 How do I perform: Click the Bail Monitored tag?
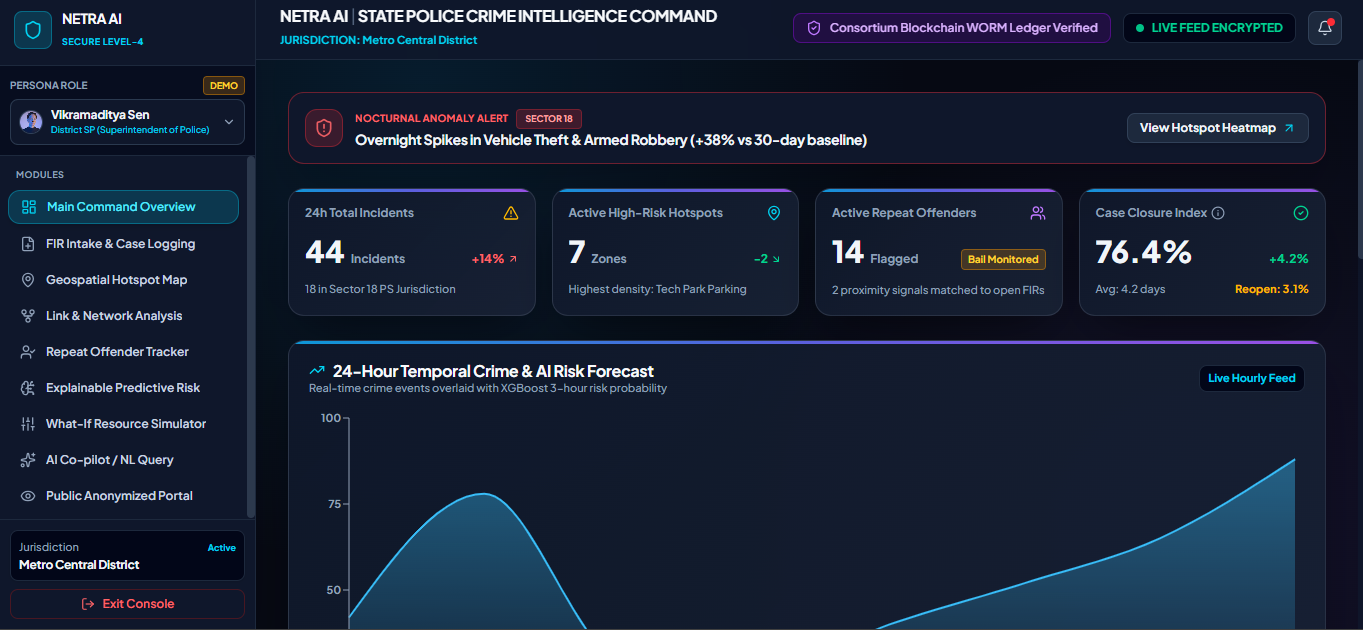point(1003,259)
